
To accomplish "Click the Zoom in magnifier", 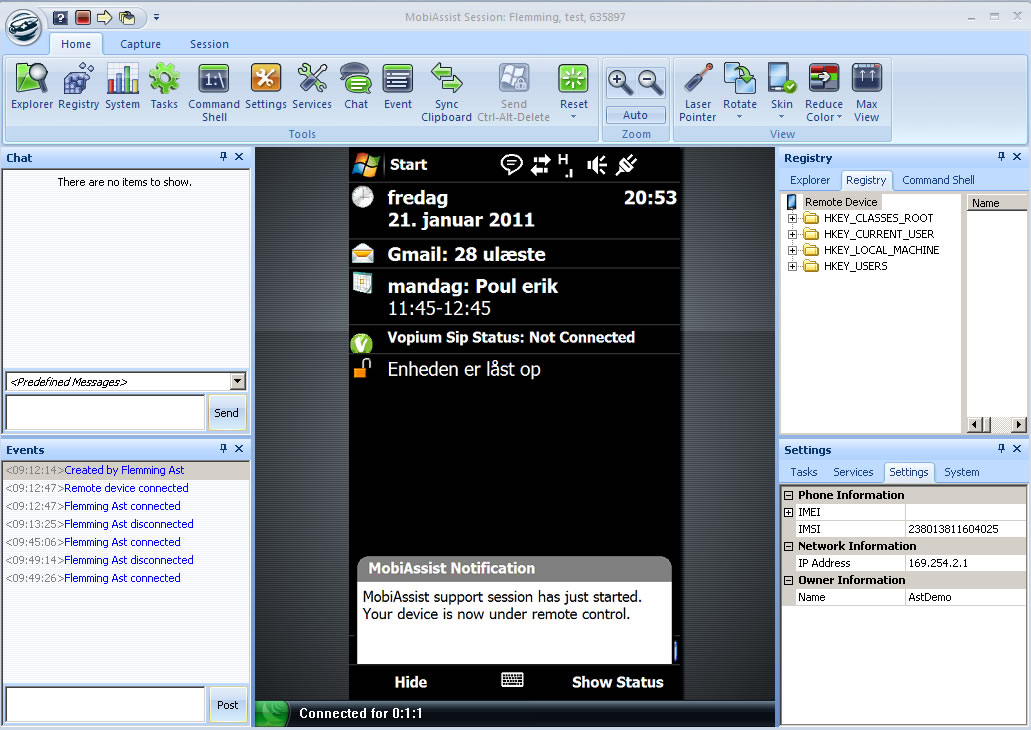I will tap(621, 82).
